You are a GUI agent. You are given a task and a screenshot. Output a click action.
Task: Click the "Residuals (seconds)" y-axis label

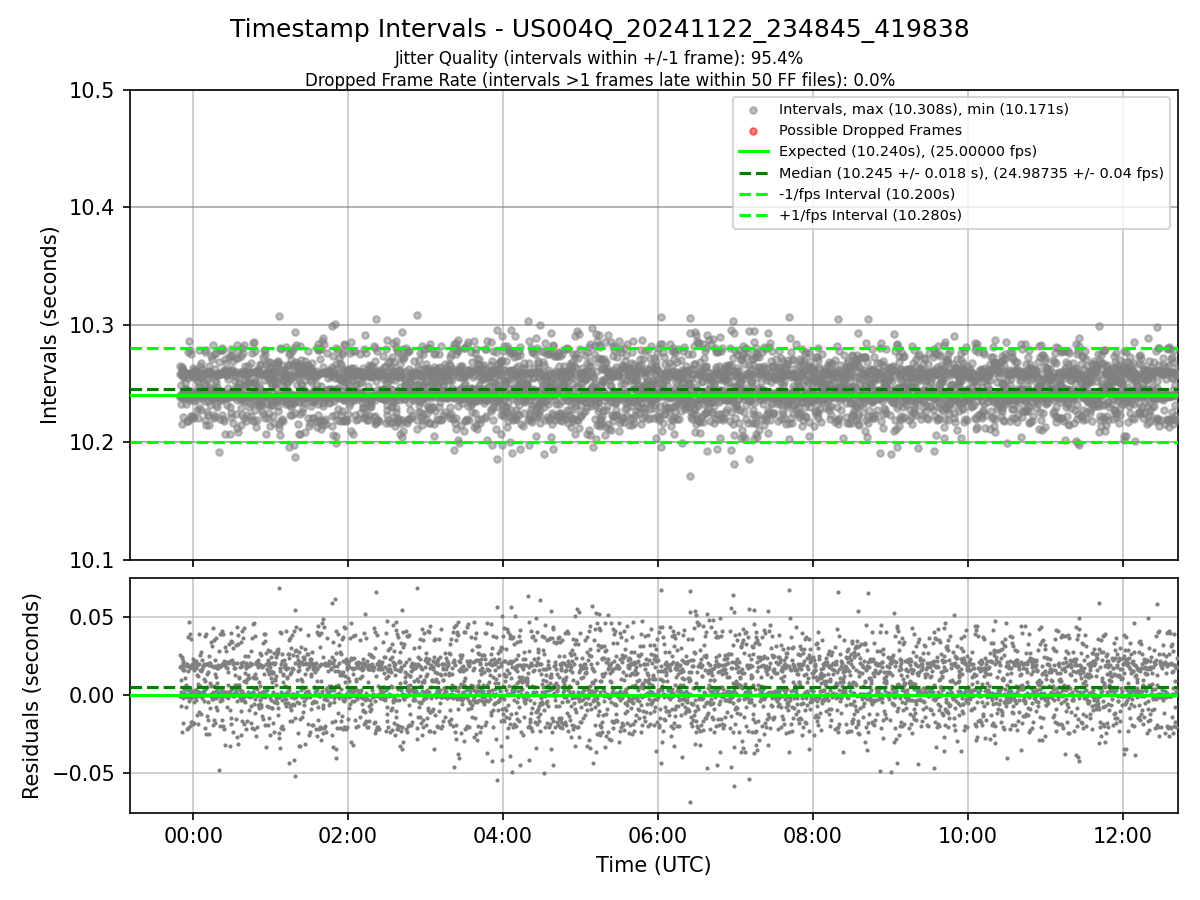(31, 696)
